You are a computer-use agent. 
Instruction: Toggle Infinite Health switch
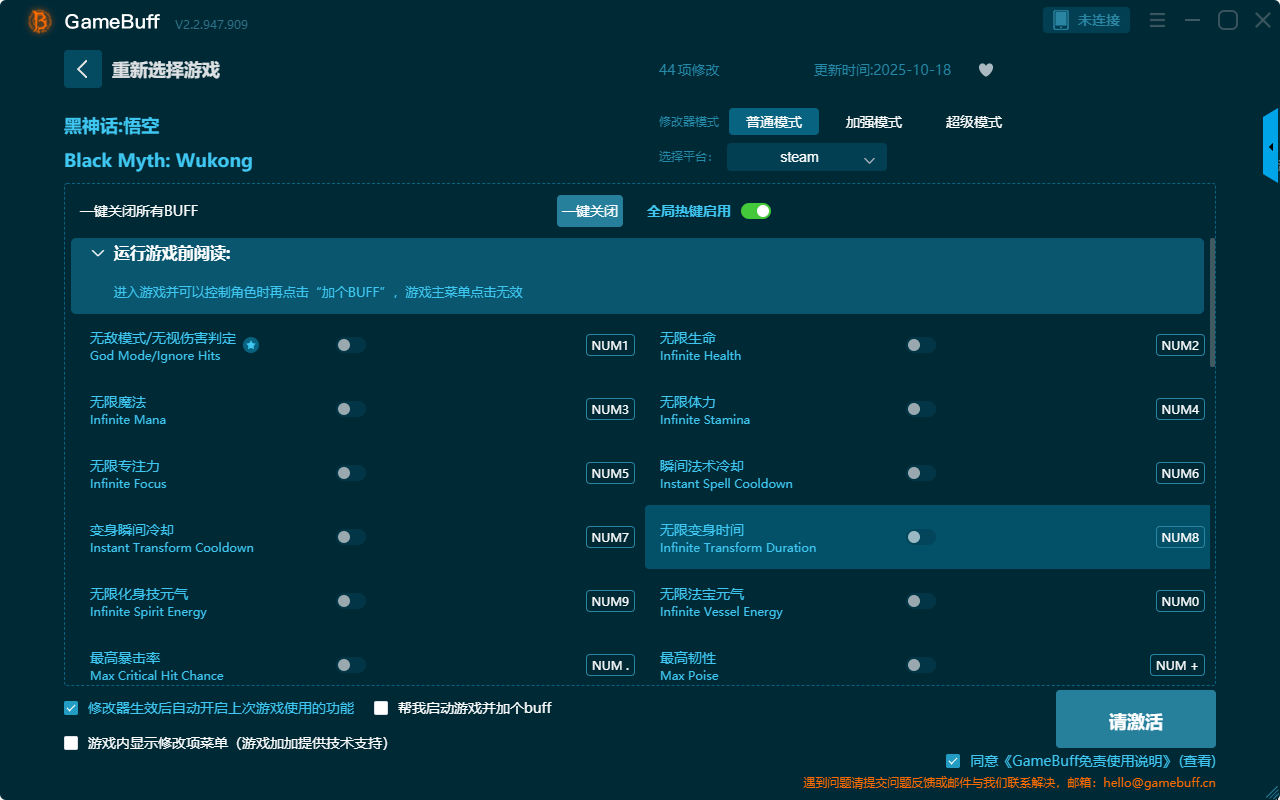[921, 345]
